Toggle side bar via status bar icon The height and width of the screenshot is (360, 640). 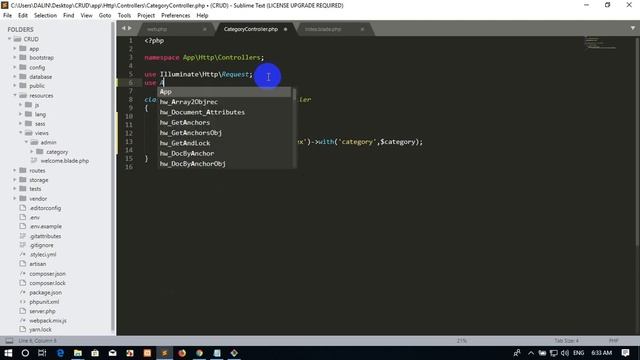(9, 341)
